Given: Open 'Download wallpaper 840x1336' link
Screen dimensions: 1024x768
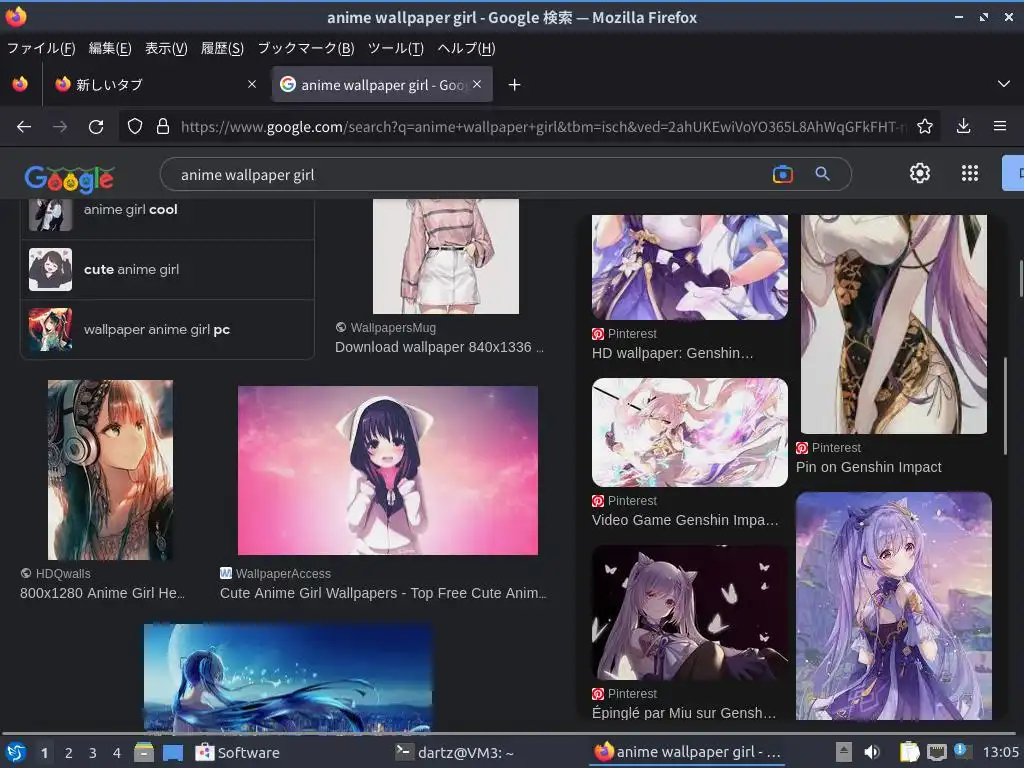Looking at the screenshot, I should pyautogui.click(x=439, y=347).
